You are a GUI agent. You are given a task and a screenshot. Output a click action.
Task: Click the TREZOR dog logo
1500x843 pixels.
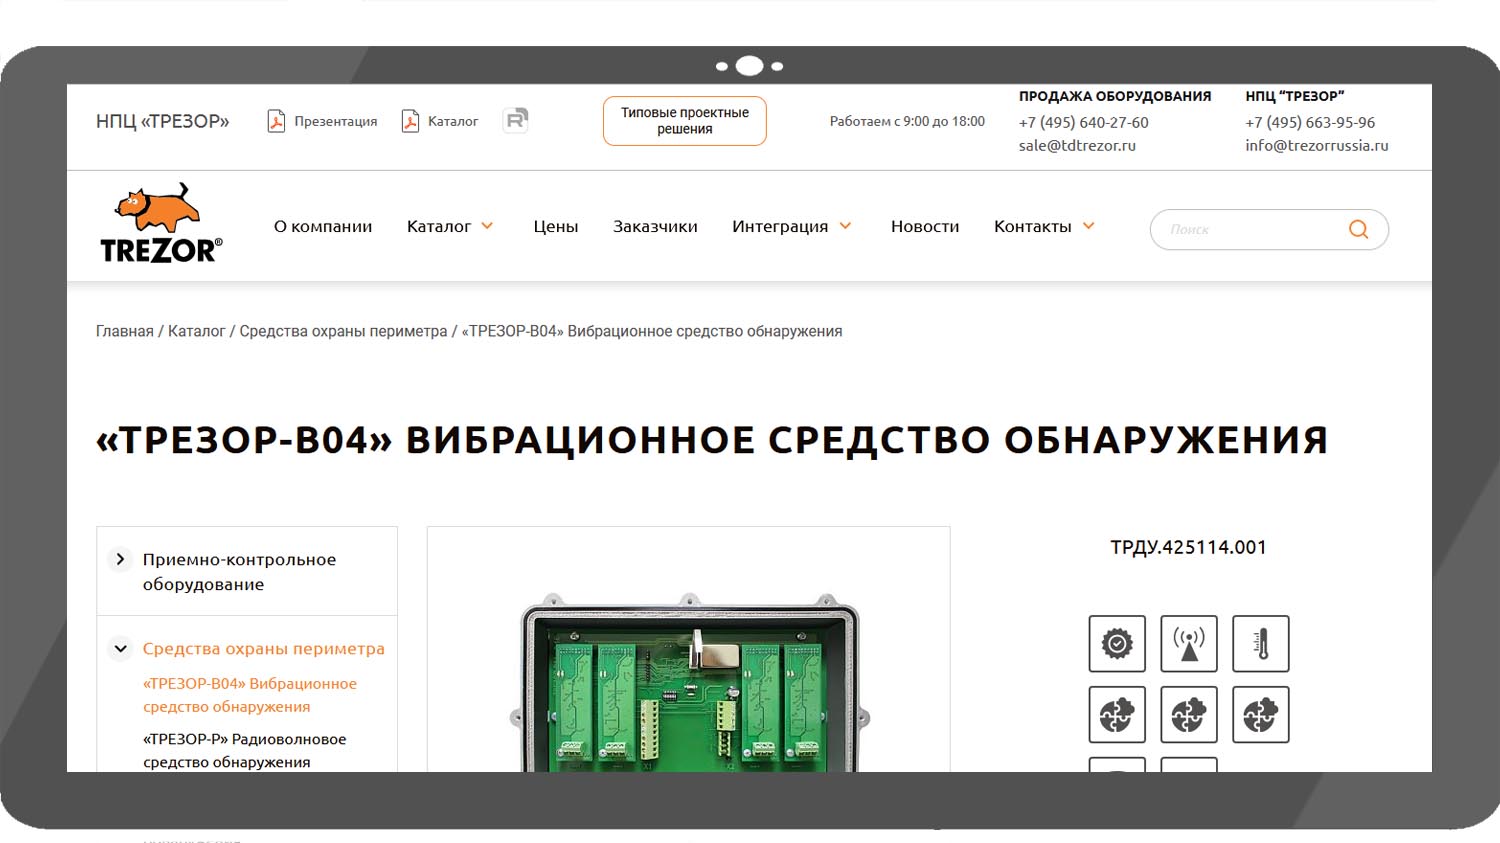[x=160, y=224]
